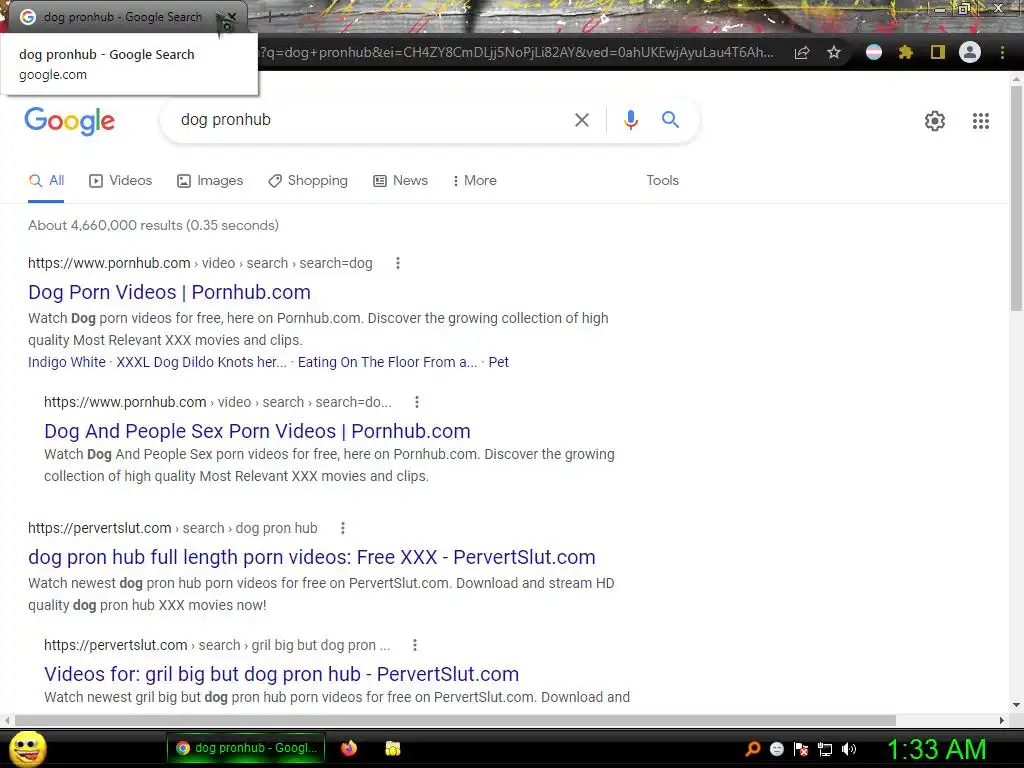
Task: Click the results count text 'About 4,660,000 results'
Action: (x=105, y=225)
